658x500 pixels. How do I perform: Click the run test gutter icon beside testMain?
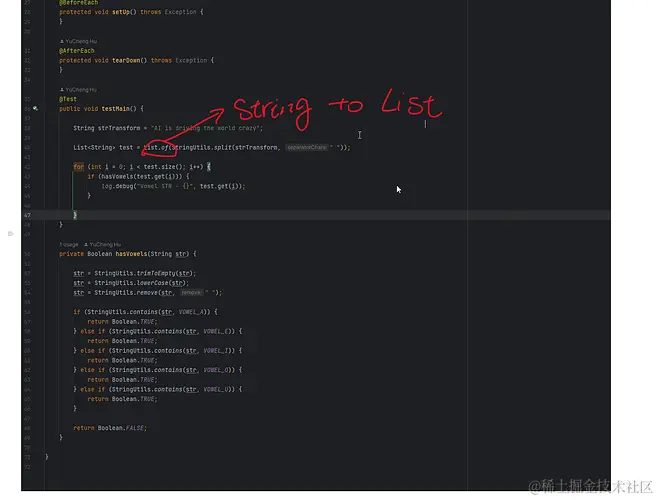35,108
